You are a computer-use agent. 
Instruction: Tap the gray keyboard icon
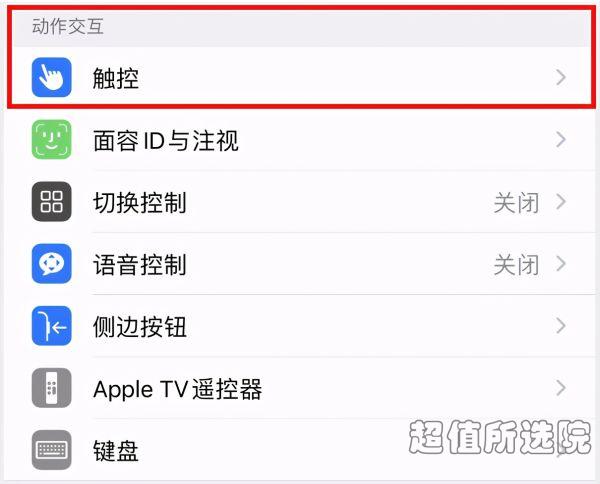point(52,450)
